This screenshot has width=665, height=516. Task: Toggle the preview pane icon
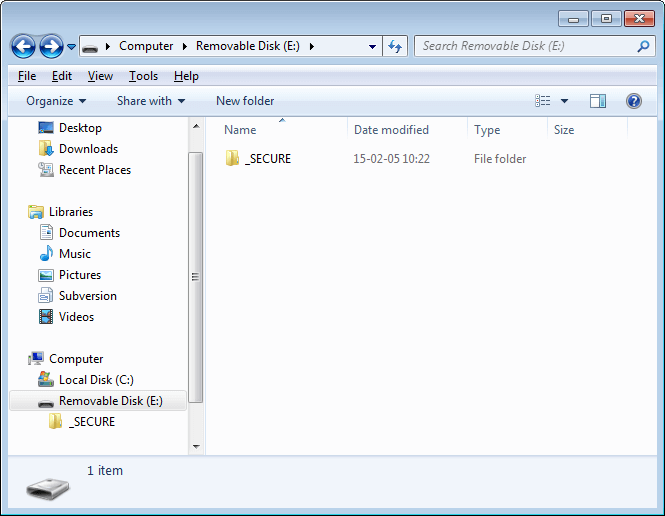tap(598, 101)
